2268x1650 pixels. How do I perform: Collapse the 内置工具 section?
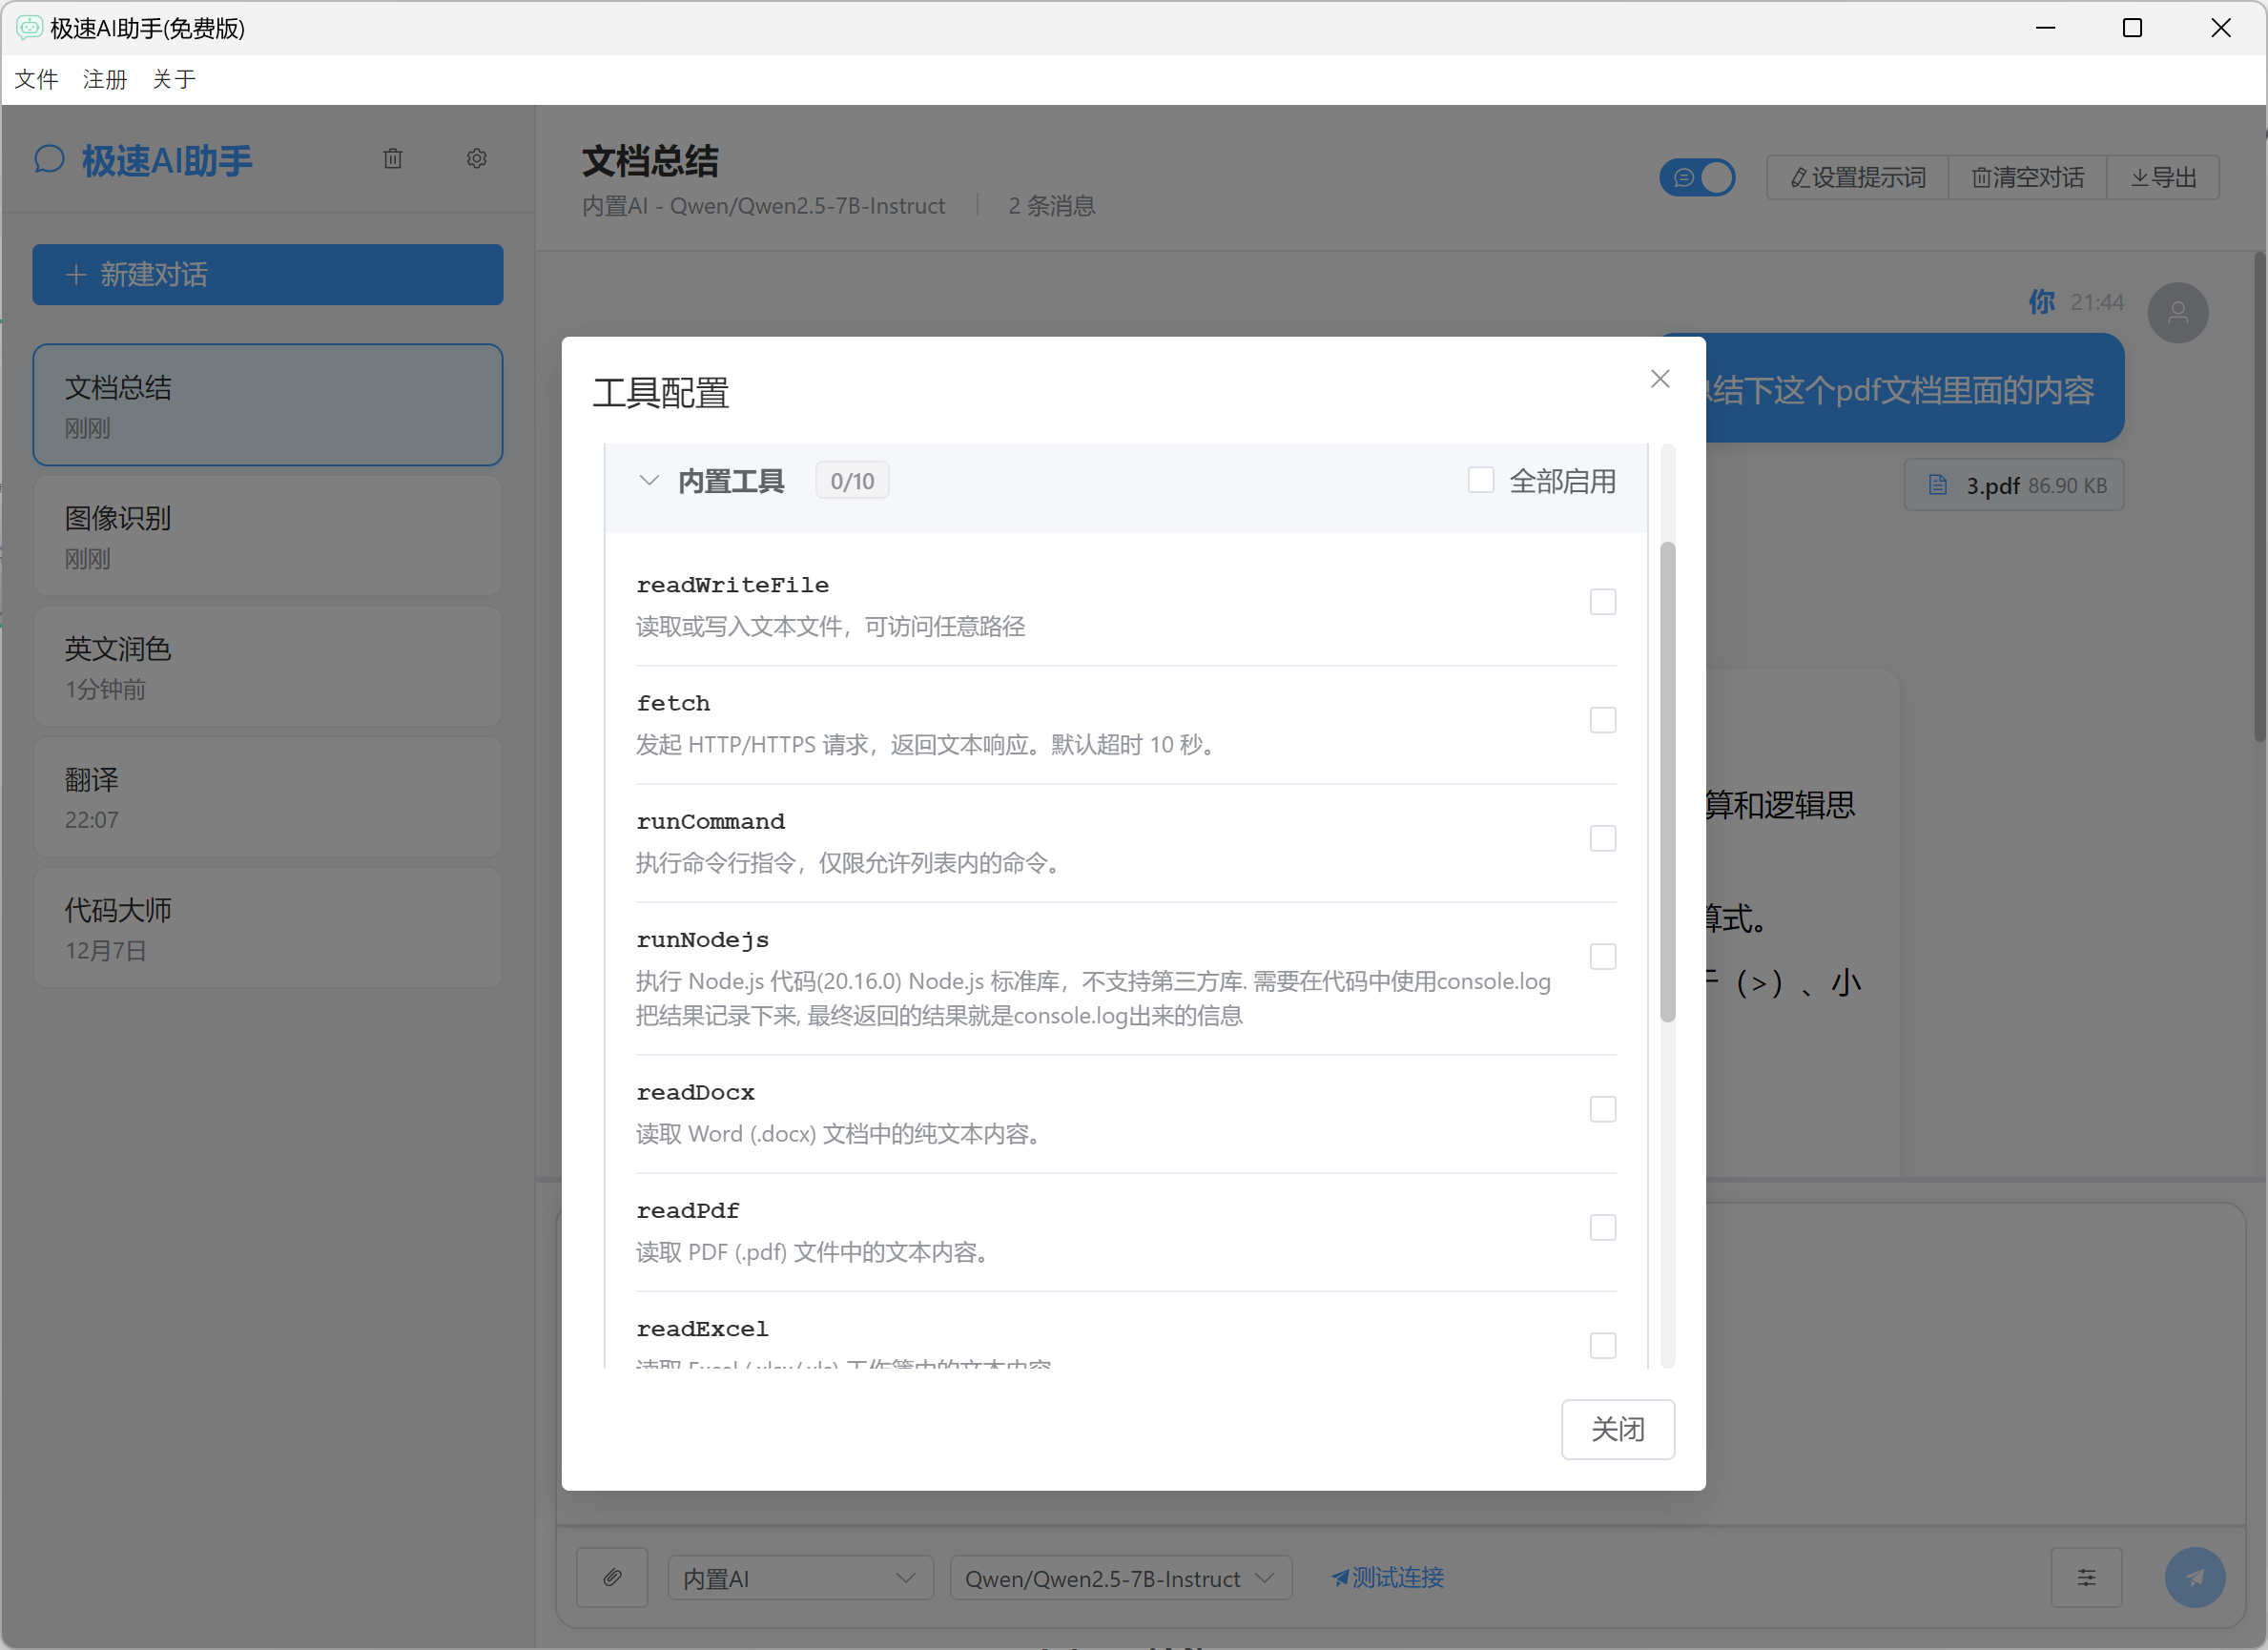[649, 480]
